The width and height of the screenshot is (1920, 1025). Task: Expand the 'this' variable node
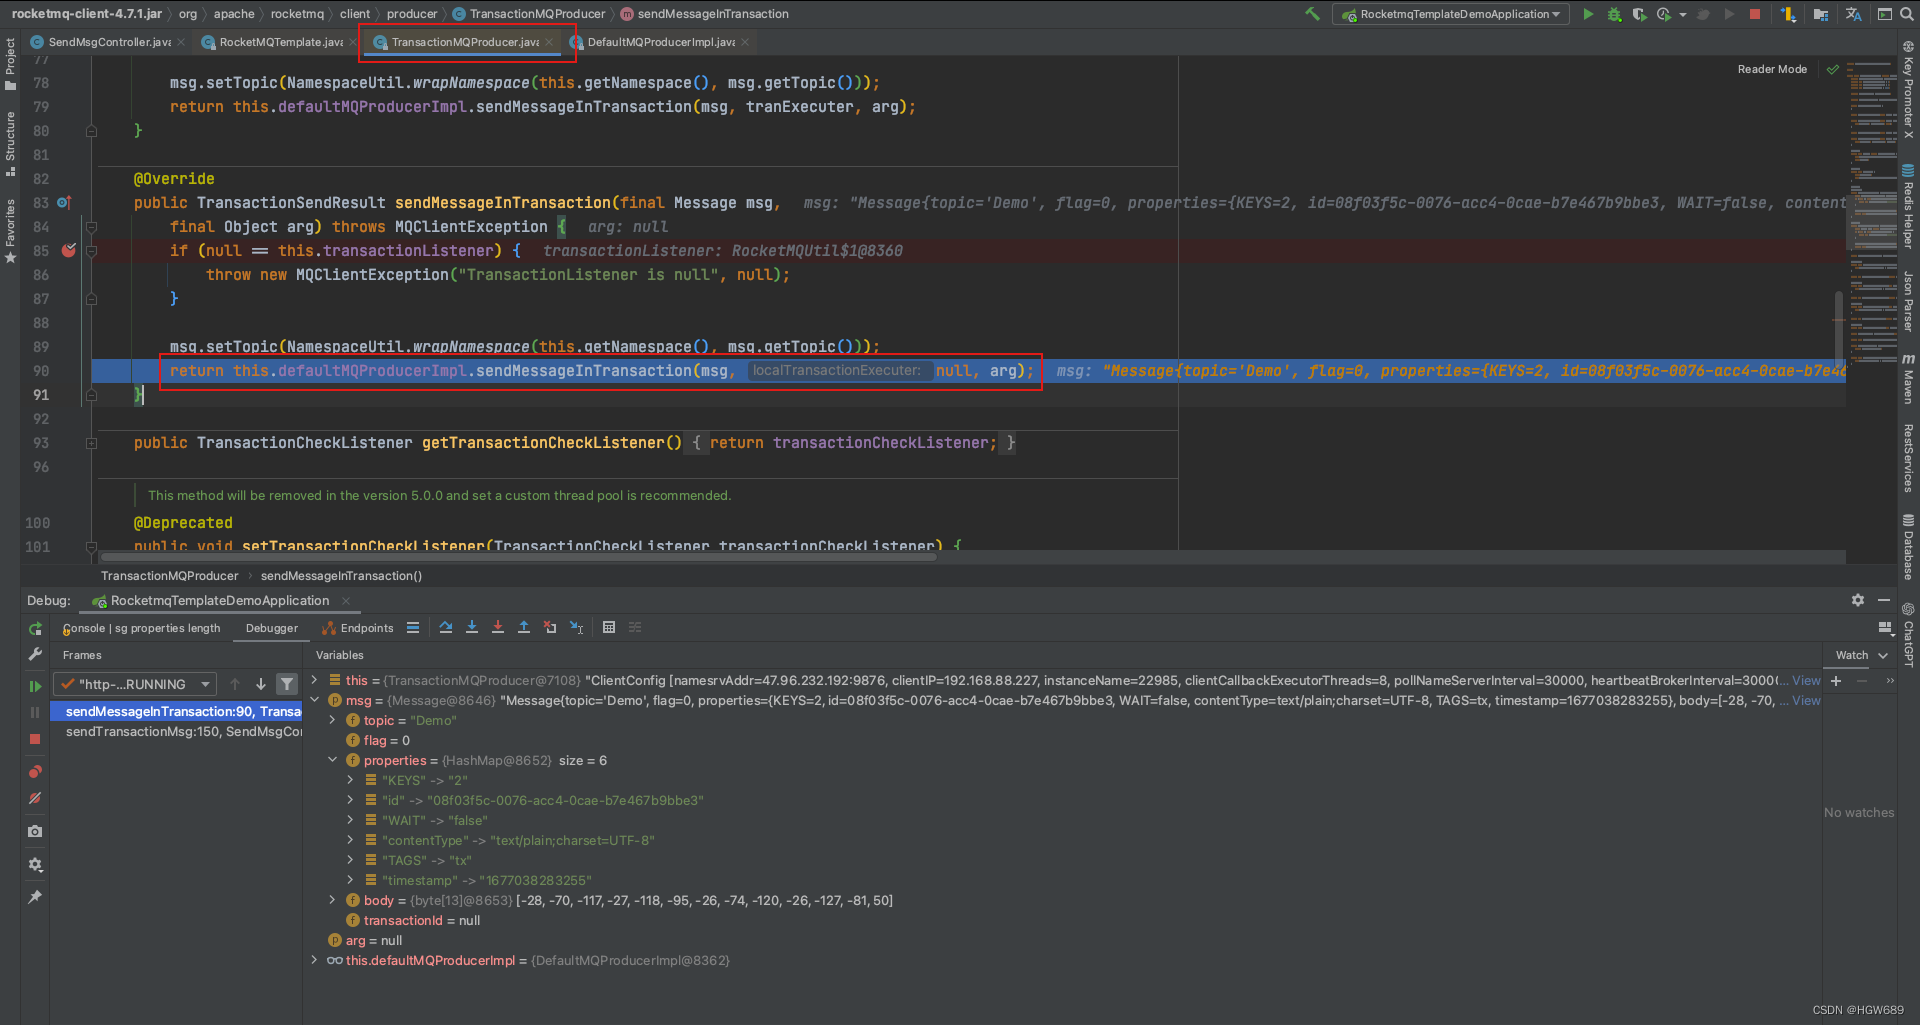(315, 680)
